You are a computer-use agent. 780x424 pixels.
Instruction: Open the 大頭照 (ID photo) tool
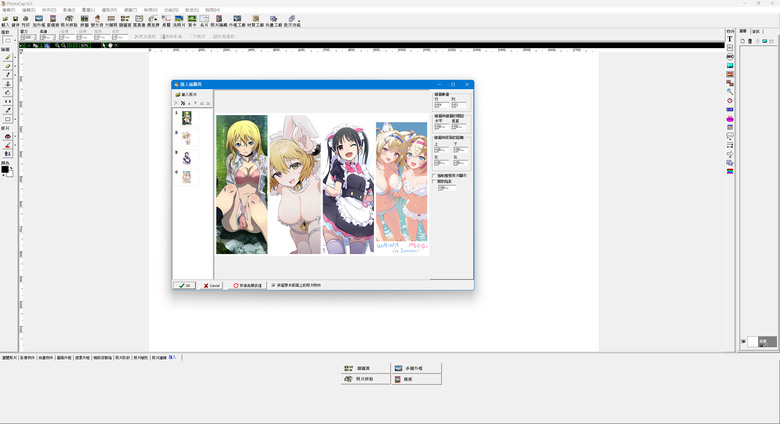tap(111, 21)
